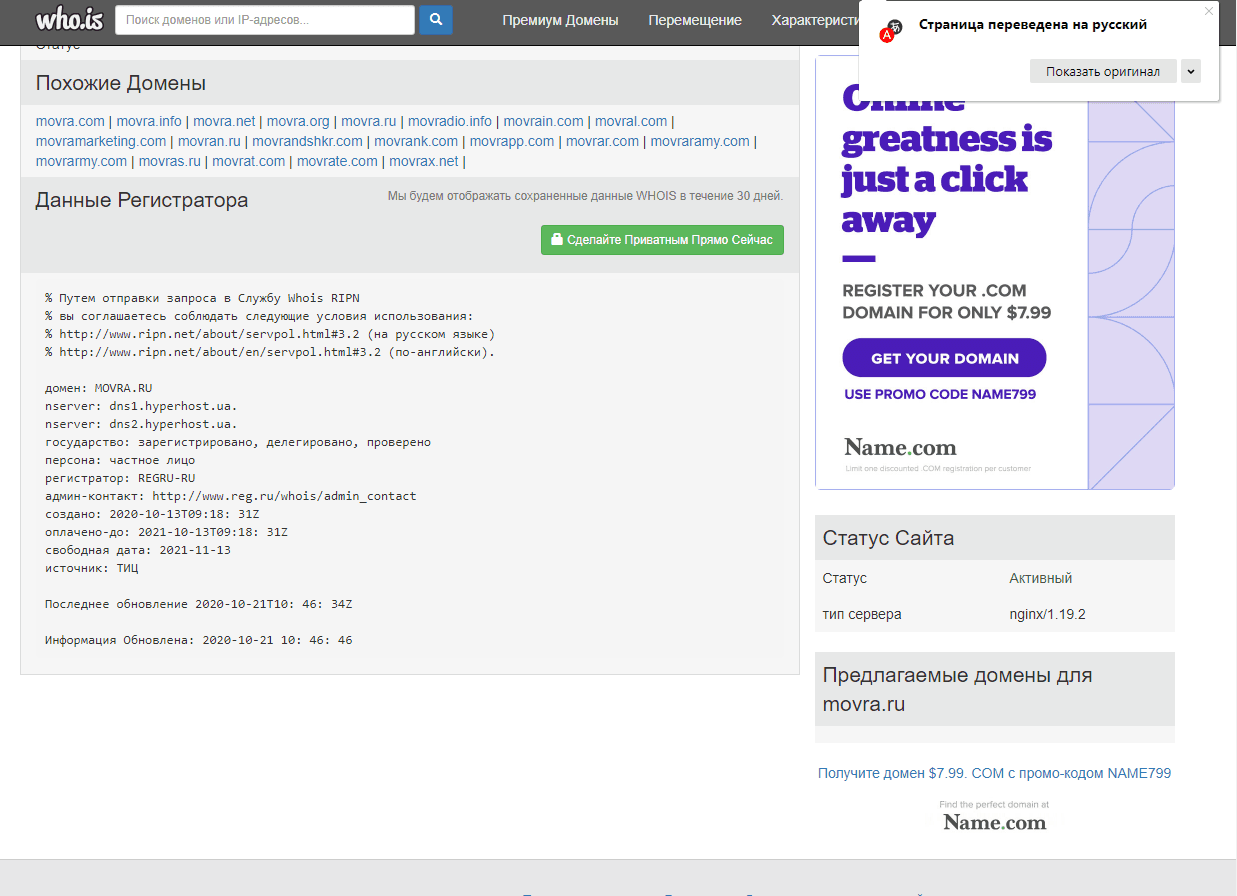1237x896 pixels.
Task: Open the movra.info similar domain link
Action: click(149, 121)
